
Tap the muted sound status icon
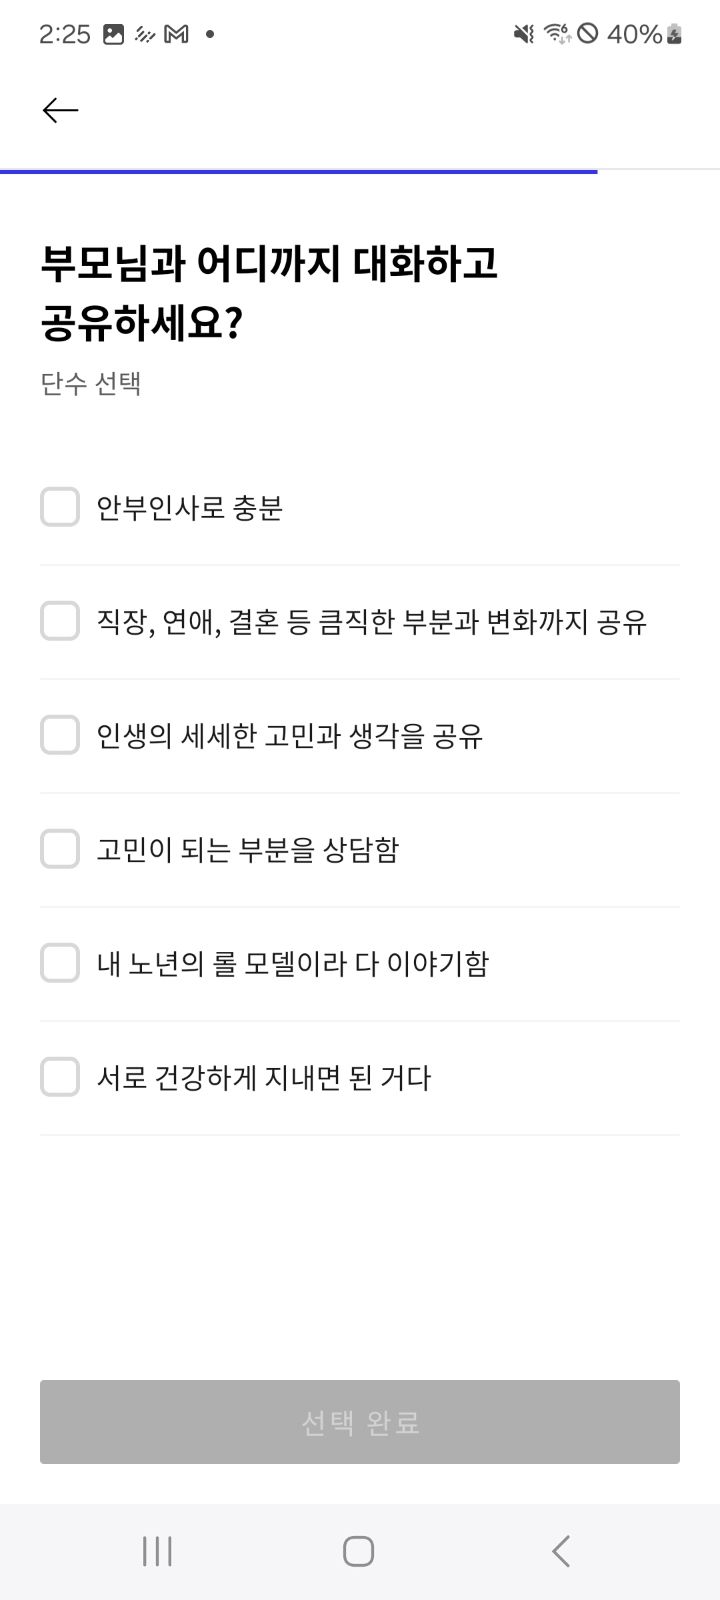tap(524, 34)
